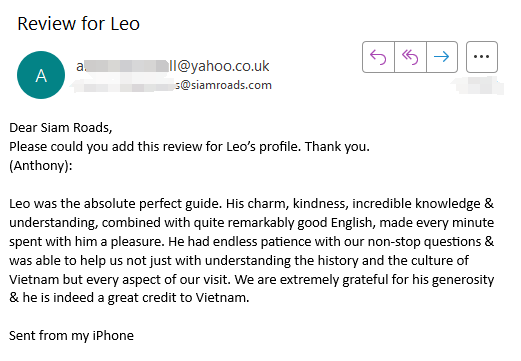Click the words Thank you in the request line
This screenshot has height=361, width=521.
(x=337, y=147)
